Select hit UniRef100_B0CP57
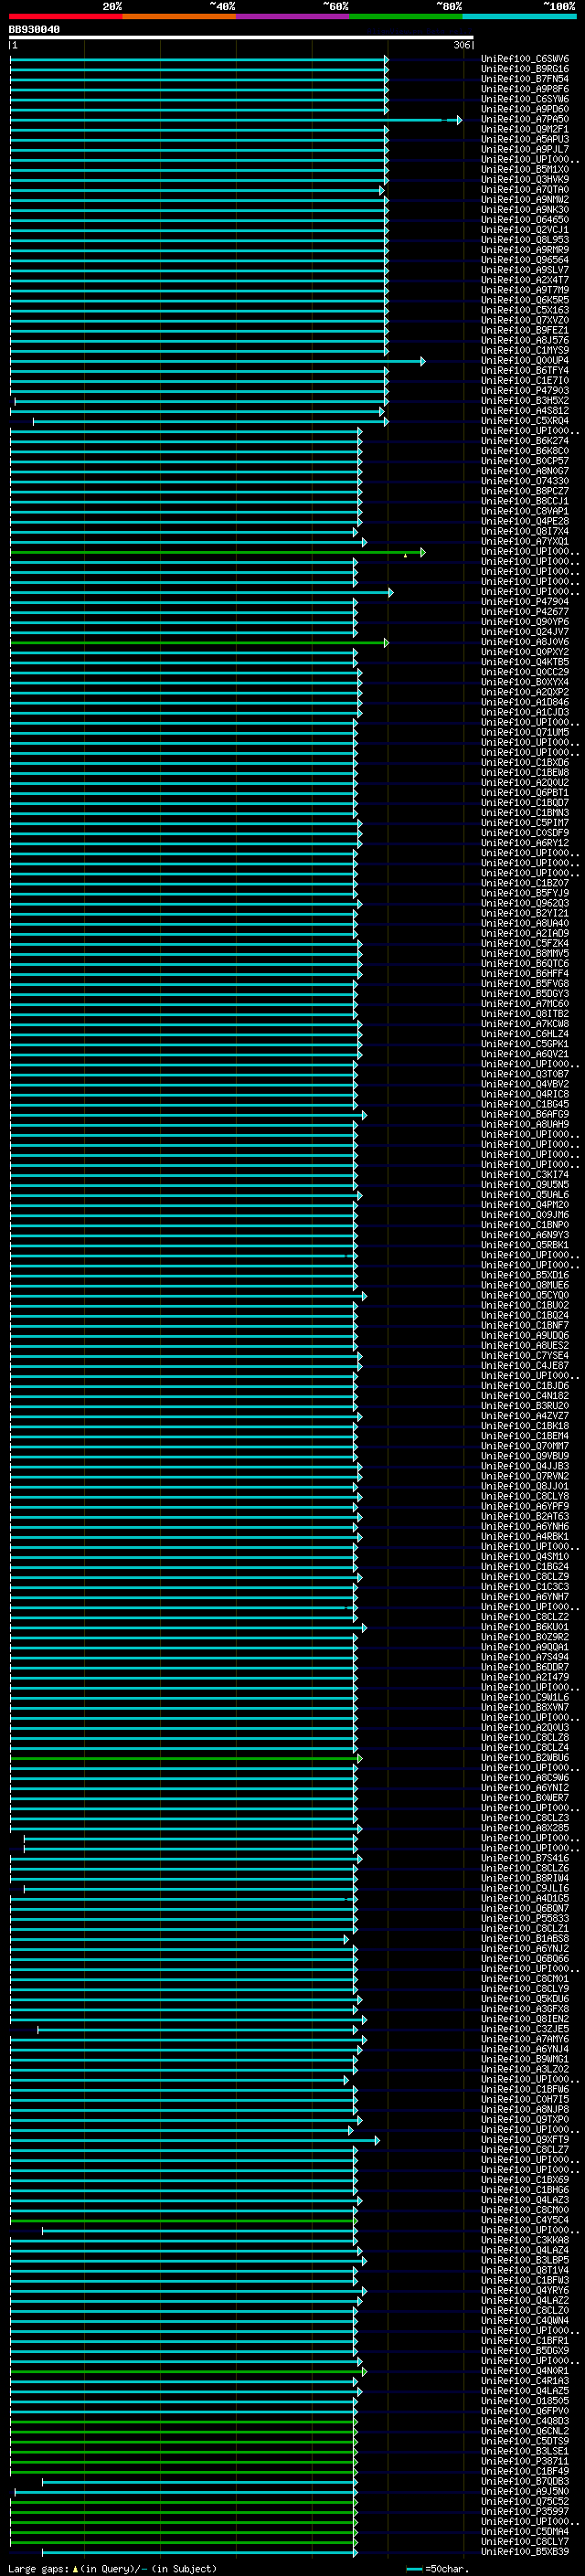This screenshot has height=2576, width=585. click(525, 460)
